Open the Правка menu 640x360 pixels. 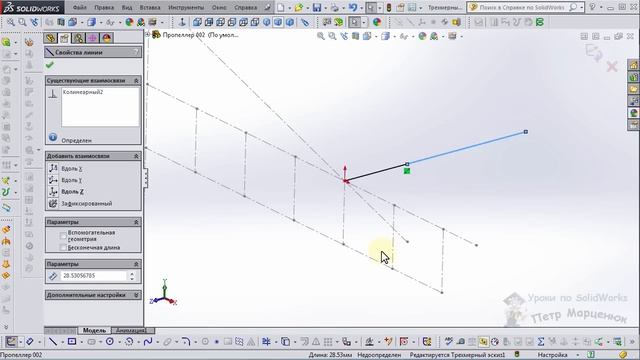click(x=104, y=7)
